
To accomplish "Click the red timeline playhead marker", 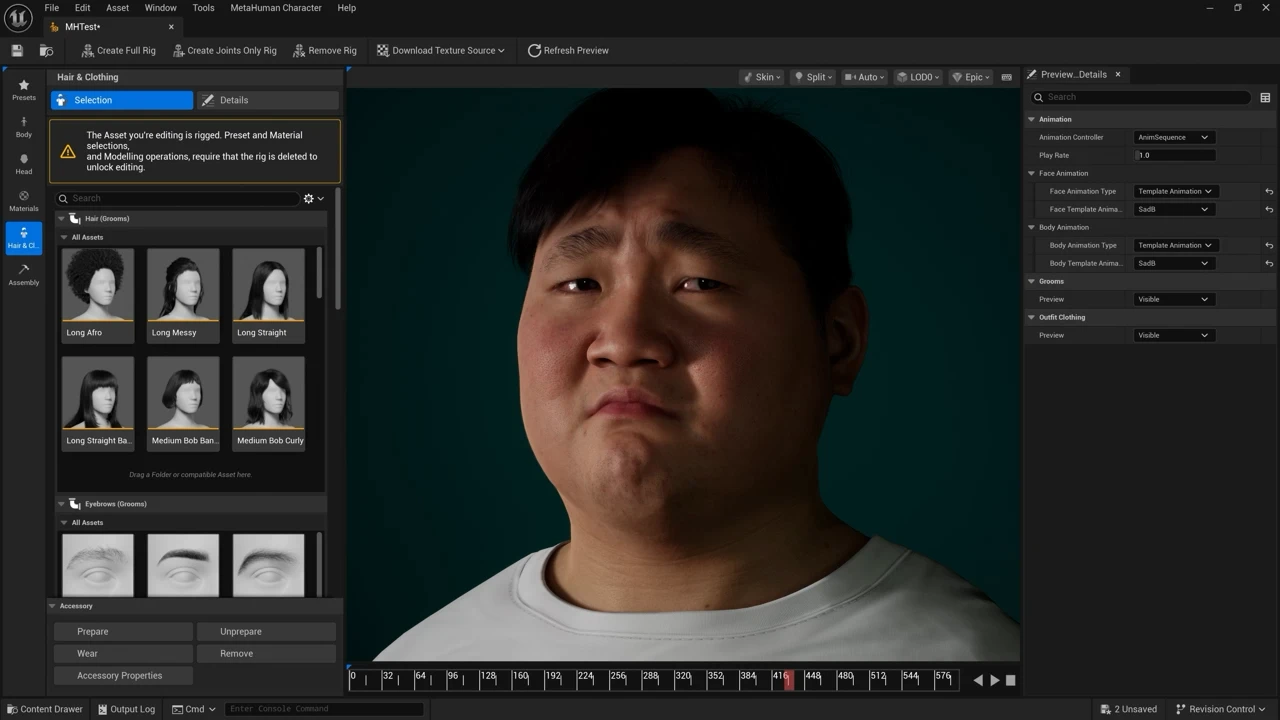I will coord(789,680).
